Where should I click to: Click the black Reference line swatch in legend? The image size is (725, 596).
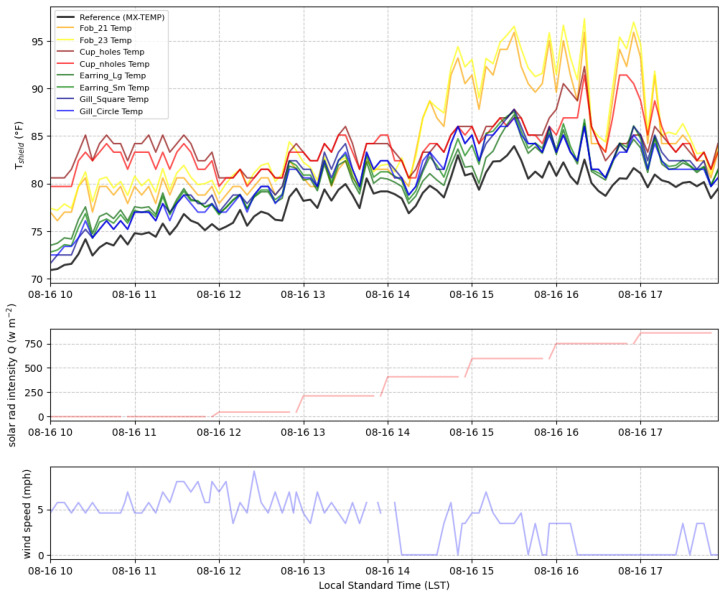point(66,17)
